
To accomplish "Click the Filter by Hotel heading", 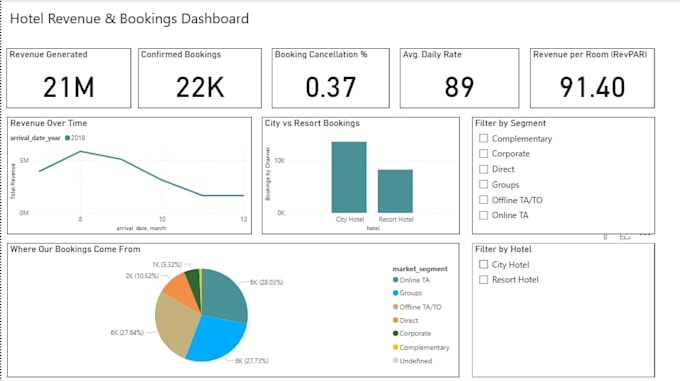I will (503, 249).
